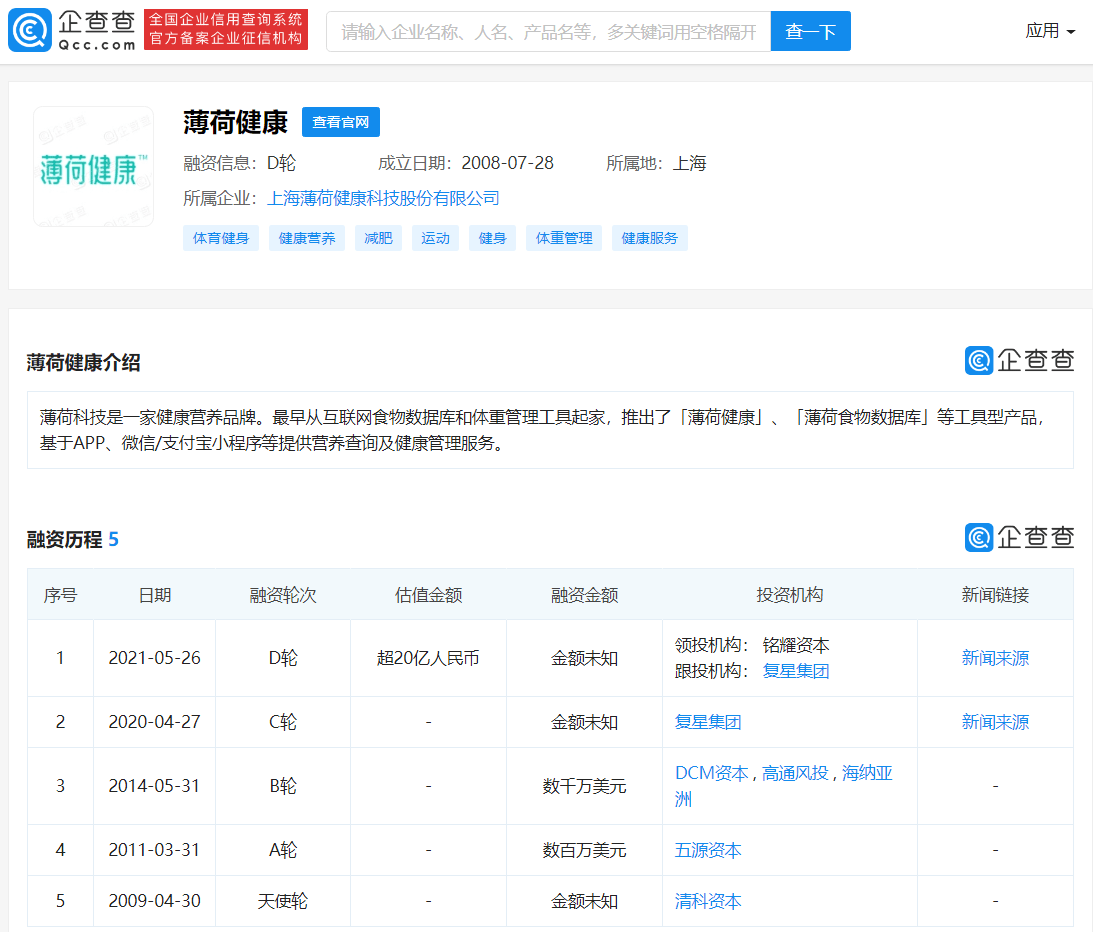Click the 数百万美元 amount cell
Screen dimensions: 1093x932
click(x=584, y=850)
